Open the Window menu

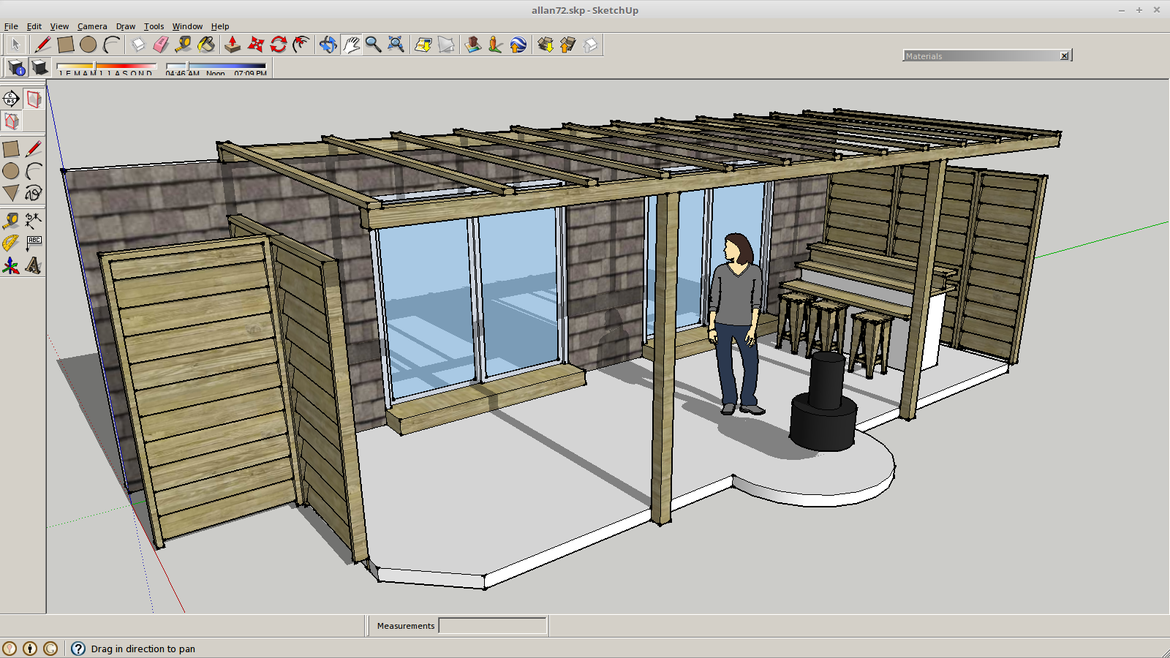click(187, 27)
